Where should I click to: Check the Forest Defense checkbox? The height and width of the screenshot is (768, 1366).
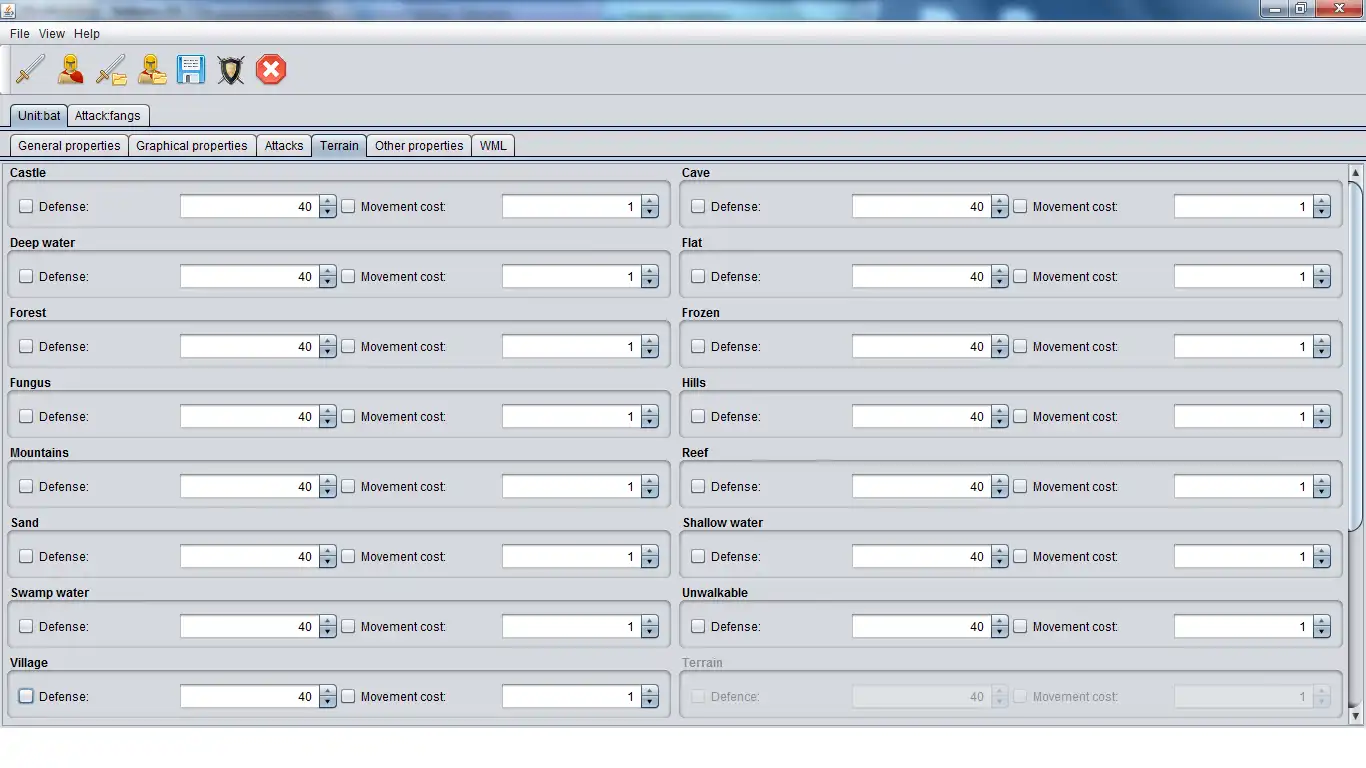(x=26, y=347)
